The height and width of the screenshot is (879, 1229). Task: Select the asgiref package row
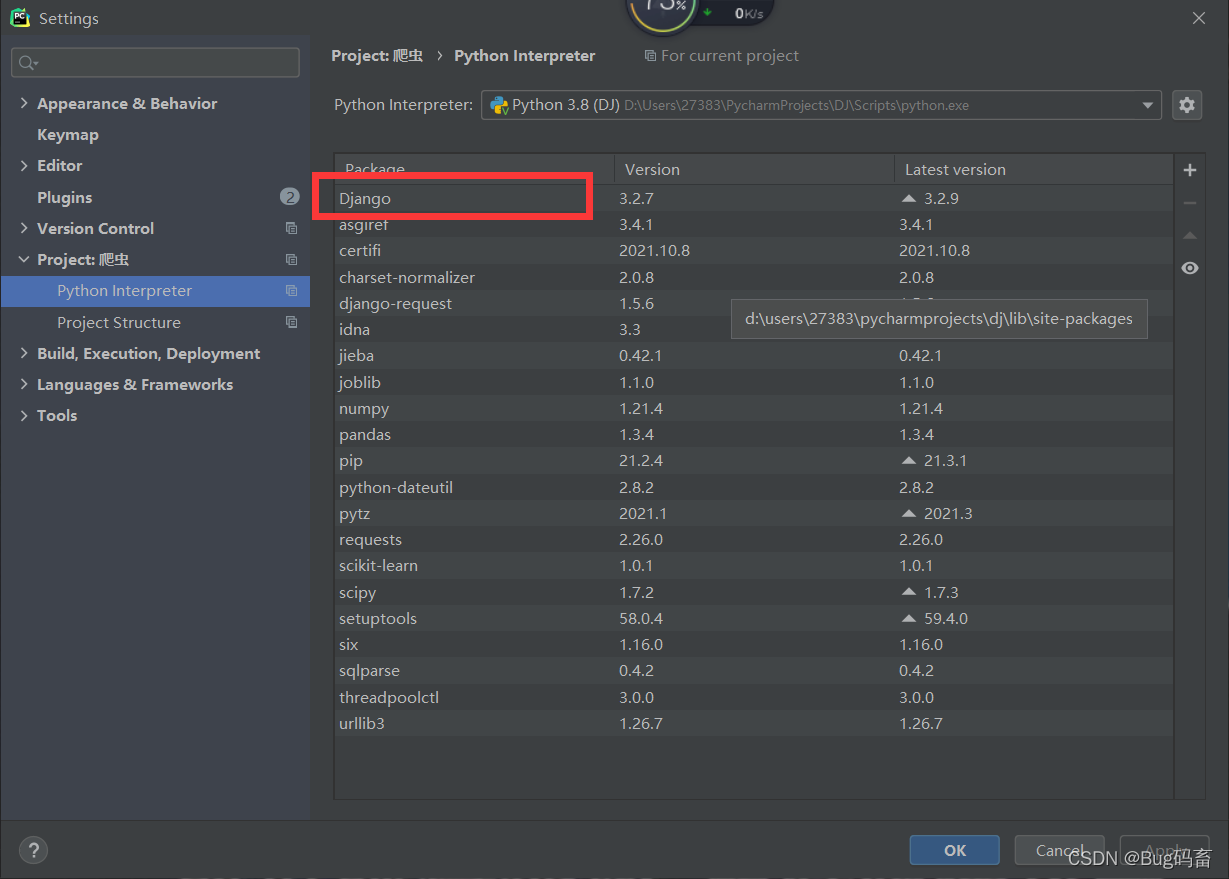[x=754, y=224]
